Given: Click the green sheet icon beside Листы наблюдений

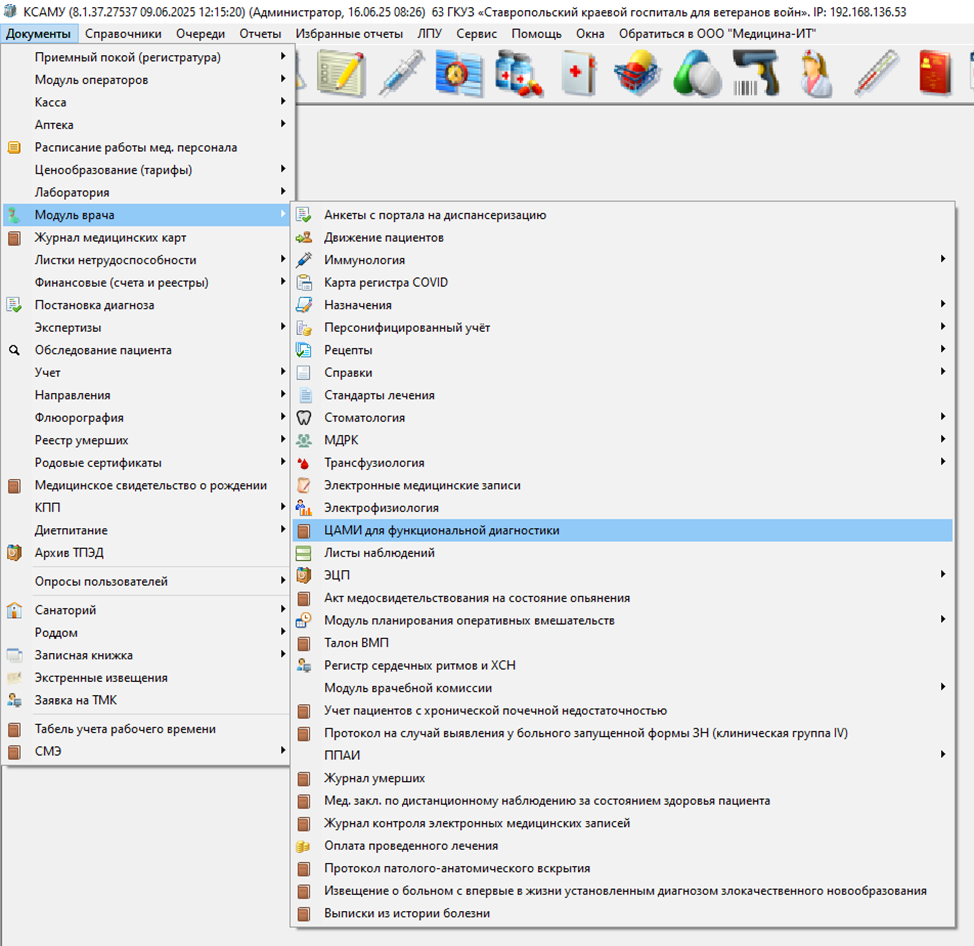Looking at the screenshot, I should click(304, 553).
